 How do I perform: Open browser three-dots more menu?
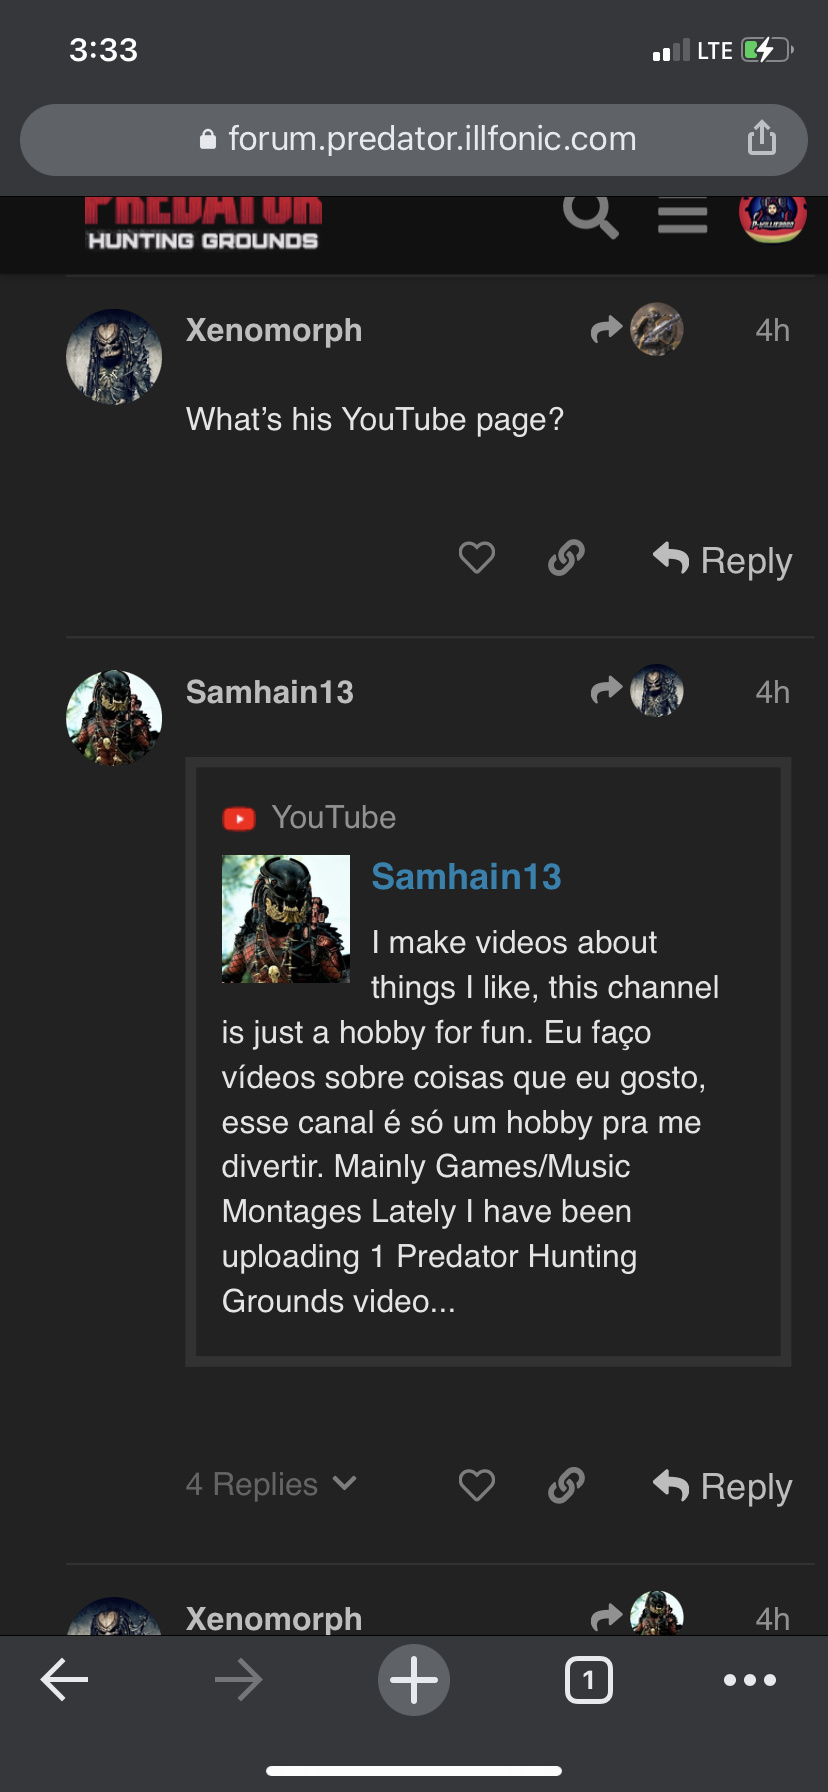pos(750,1680)
